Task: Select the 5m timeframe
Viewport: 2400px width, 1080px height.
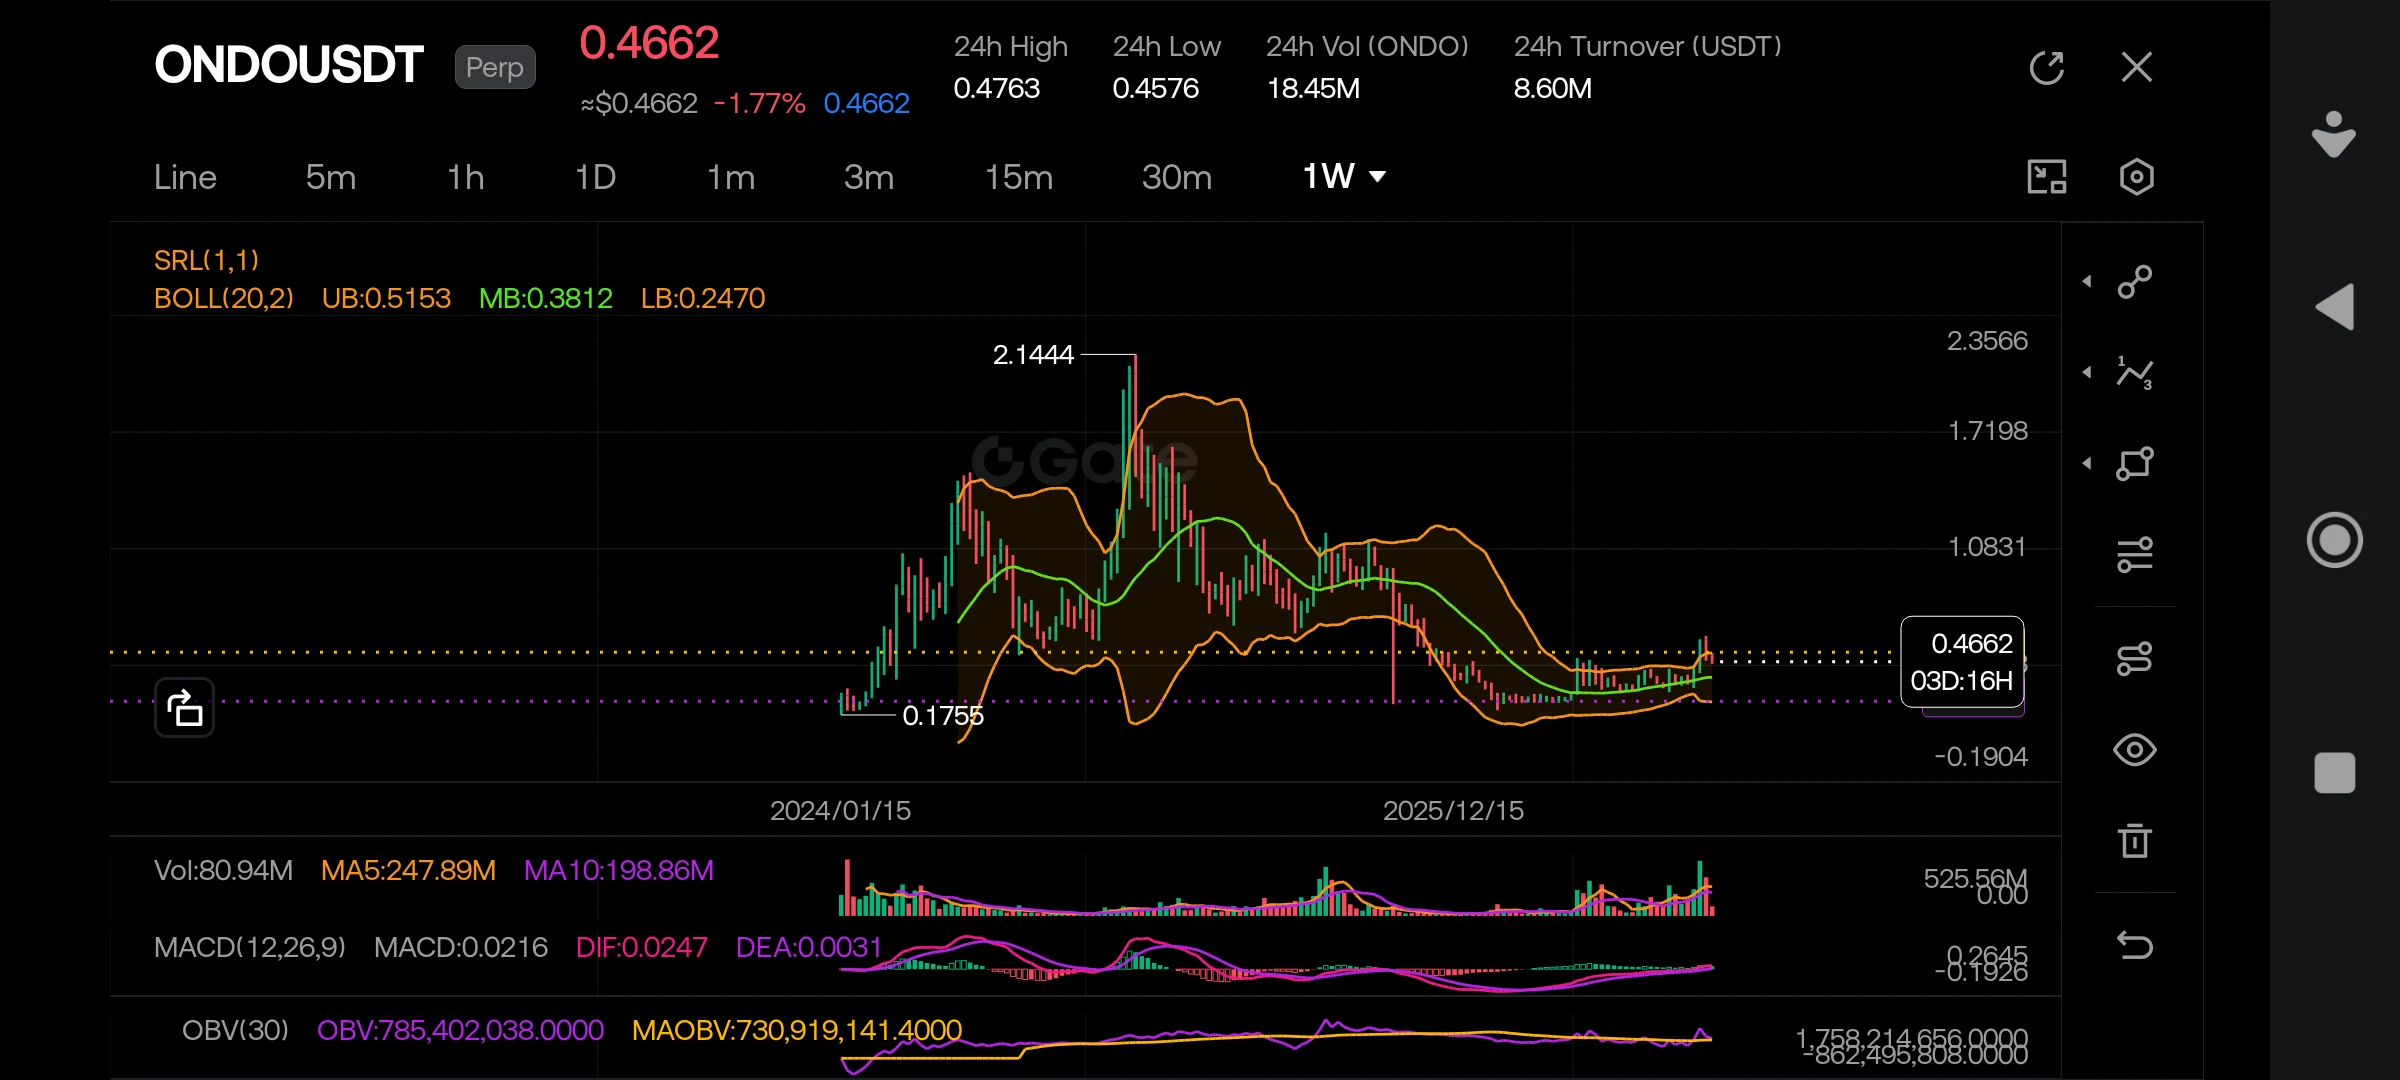Action: click(x=331, y=177)
